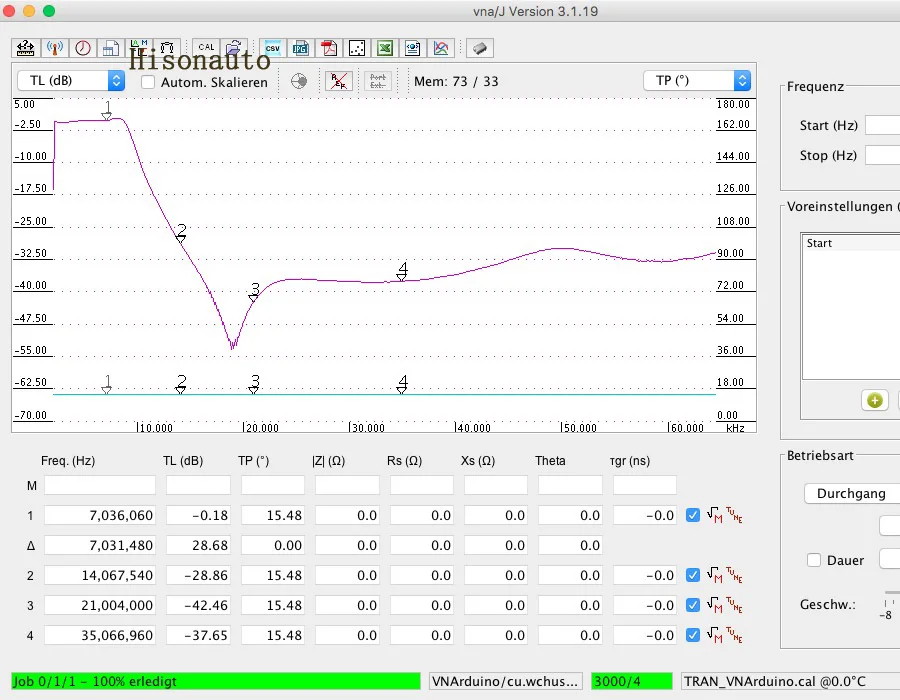Open the multi-trace chart icon
This screenshot has height=700, width=900.
point(441,48)
